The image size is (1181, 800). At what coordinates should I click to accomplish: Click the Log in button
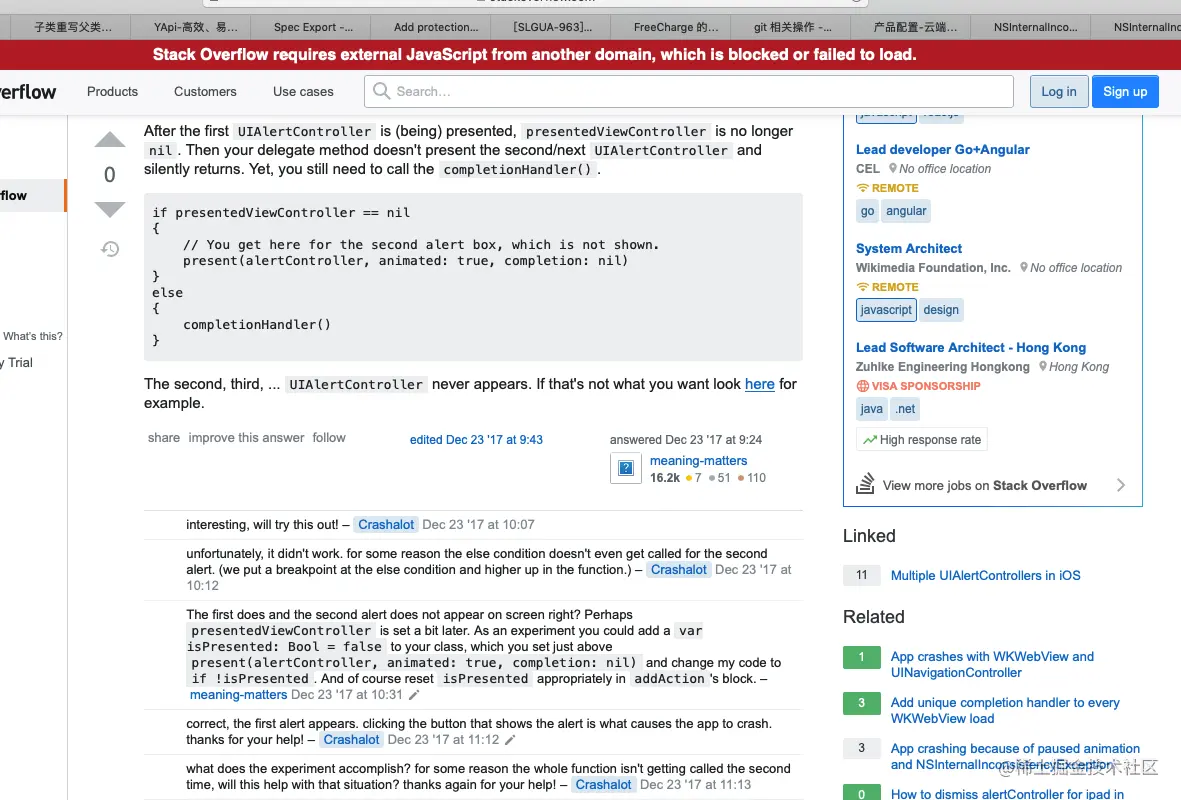[x=1058, y=91]
